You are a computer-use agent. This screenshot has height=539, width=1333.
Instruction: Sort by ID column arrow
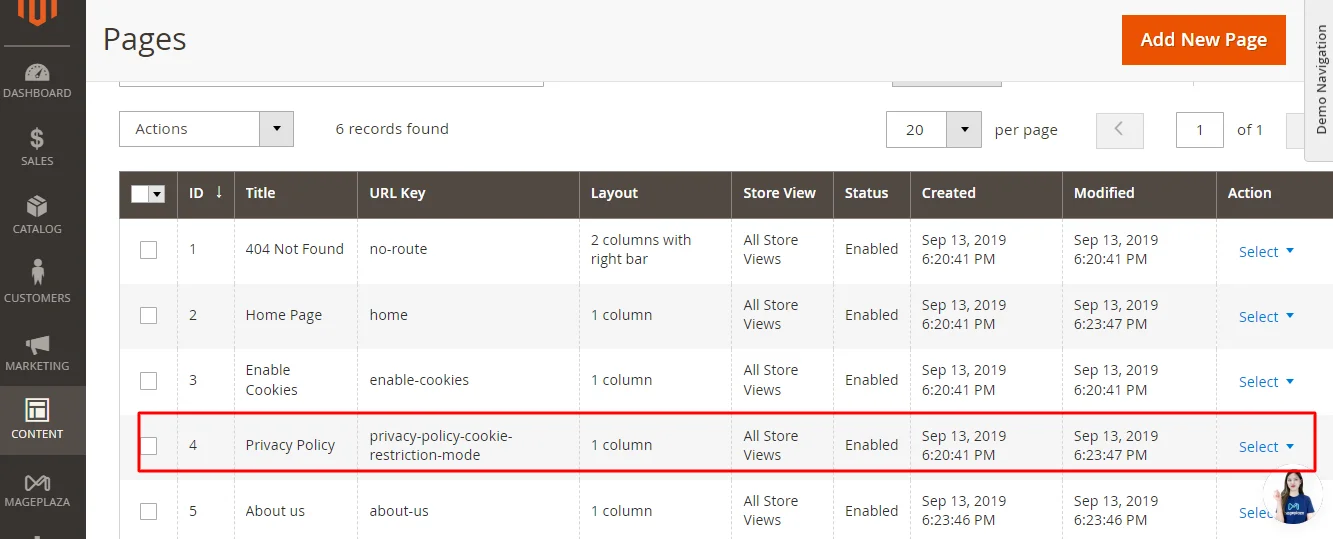click(219, 192)
